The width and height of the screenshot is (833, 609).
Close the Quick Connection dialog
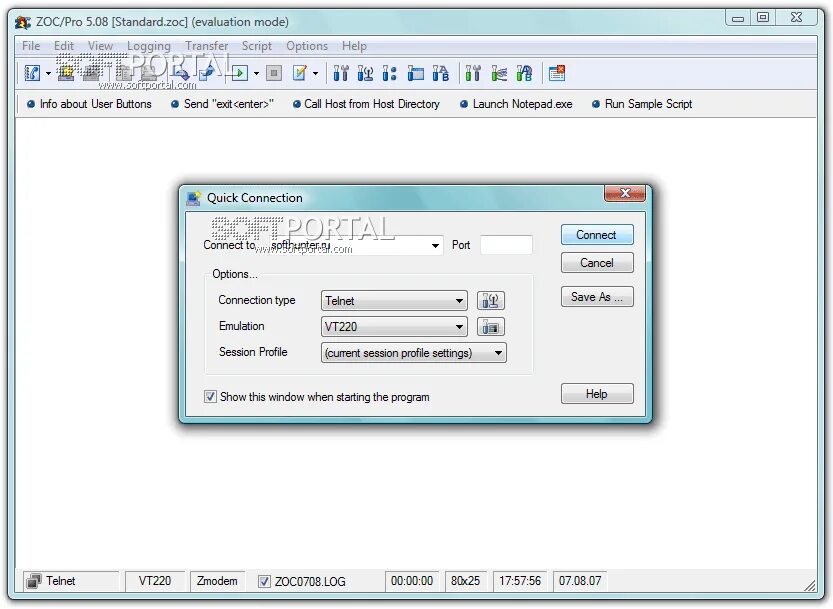point(625,193)
